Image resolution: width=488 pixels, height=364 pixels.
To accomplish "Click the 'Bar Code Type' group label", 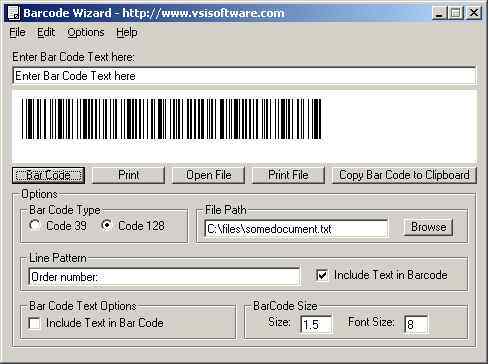I will point(65,210).
